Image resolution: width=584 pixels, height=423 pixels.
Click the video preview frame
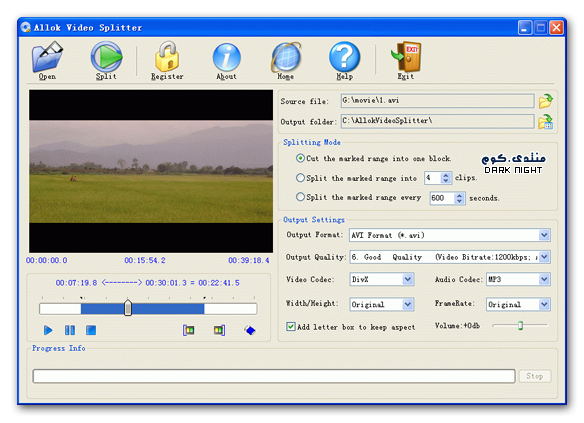click(151, 171)
